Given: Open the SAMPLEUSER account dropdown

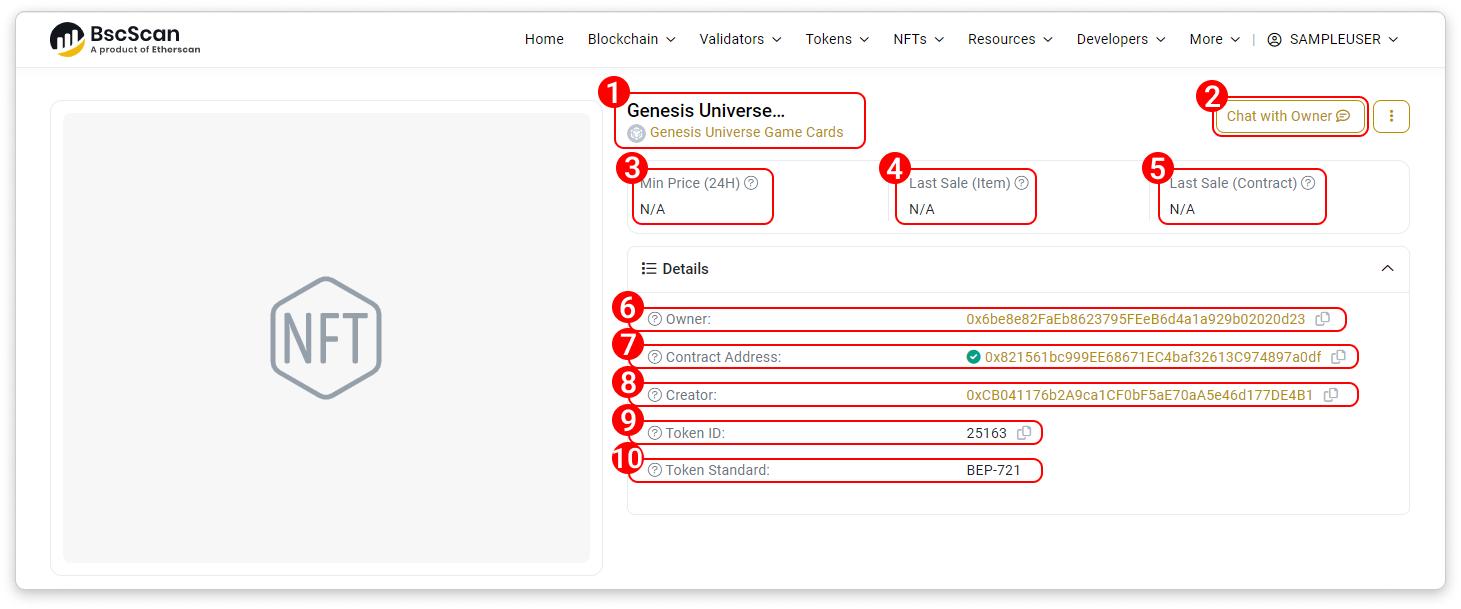Looking at the screenshot, I should (1332, 39).
